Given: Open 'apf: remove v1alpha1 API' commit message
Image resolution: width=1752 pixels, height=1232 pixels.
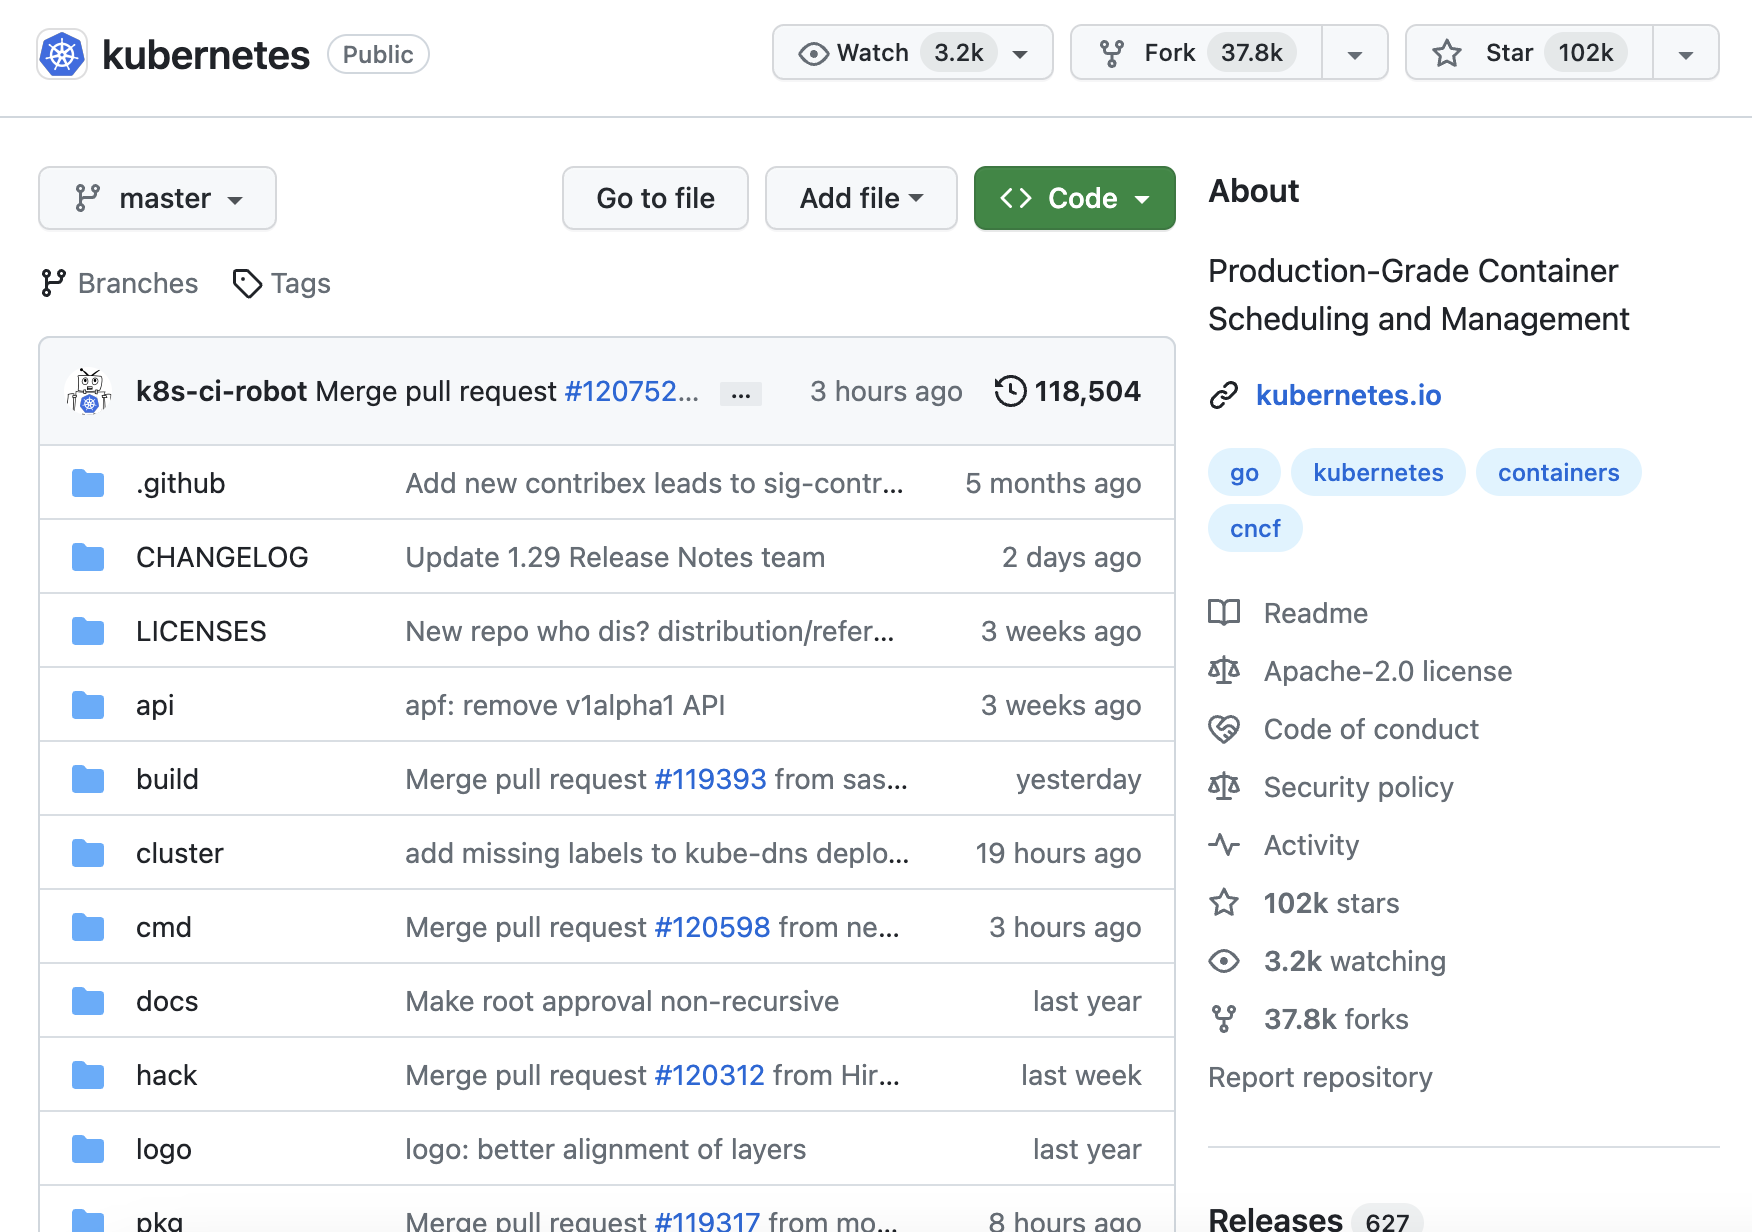Looking at the screenshot, I should pyautogui.click(x=565, y=705).
